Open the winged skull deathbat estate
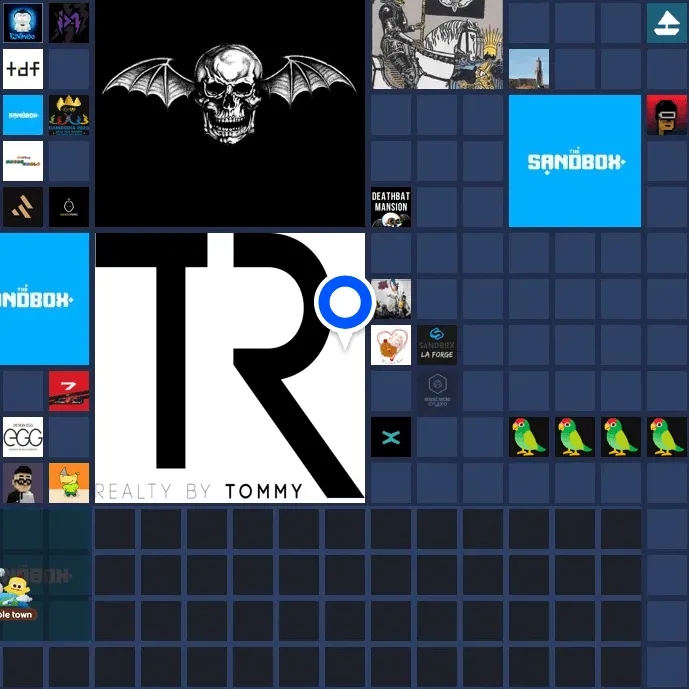Viewport: 689px width, 689px height. coord(230,113)
